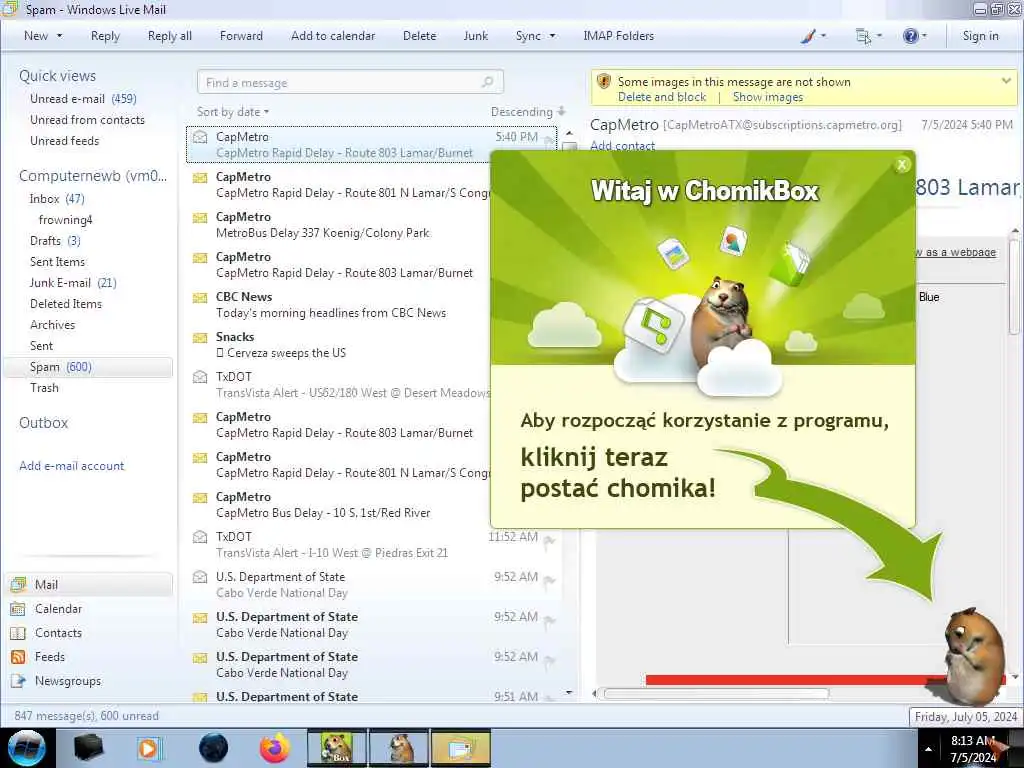Select Unread e-mail quick view
1024x768 pixels.
[83, 99]
